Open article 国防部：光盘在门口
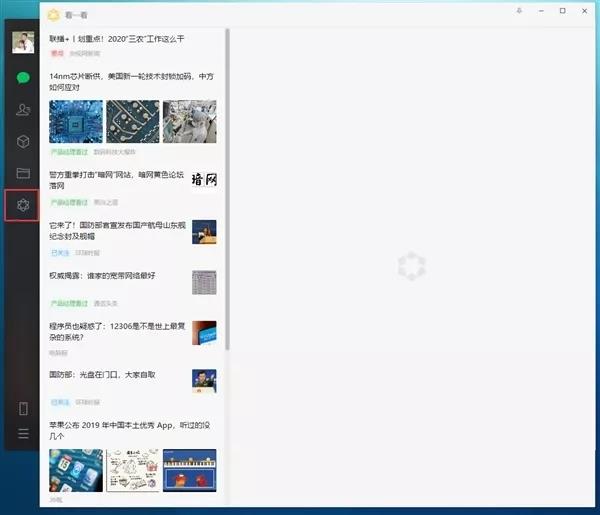Viewport: 600px width, 515px height. 102,374
